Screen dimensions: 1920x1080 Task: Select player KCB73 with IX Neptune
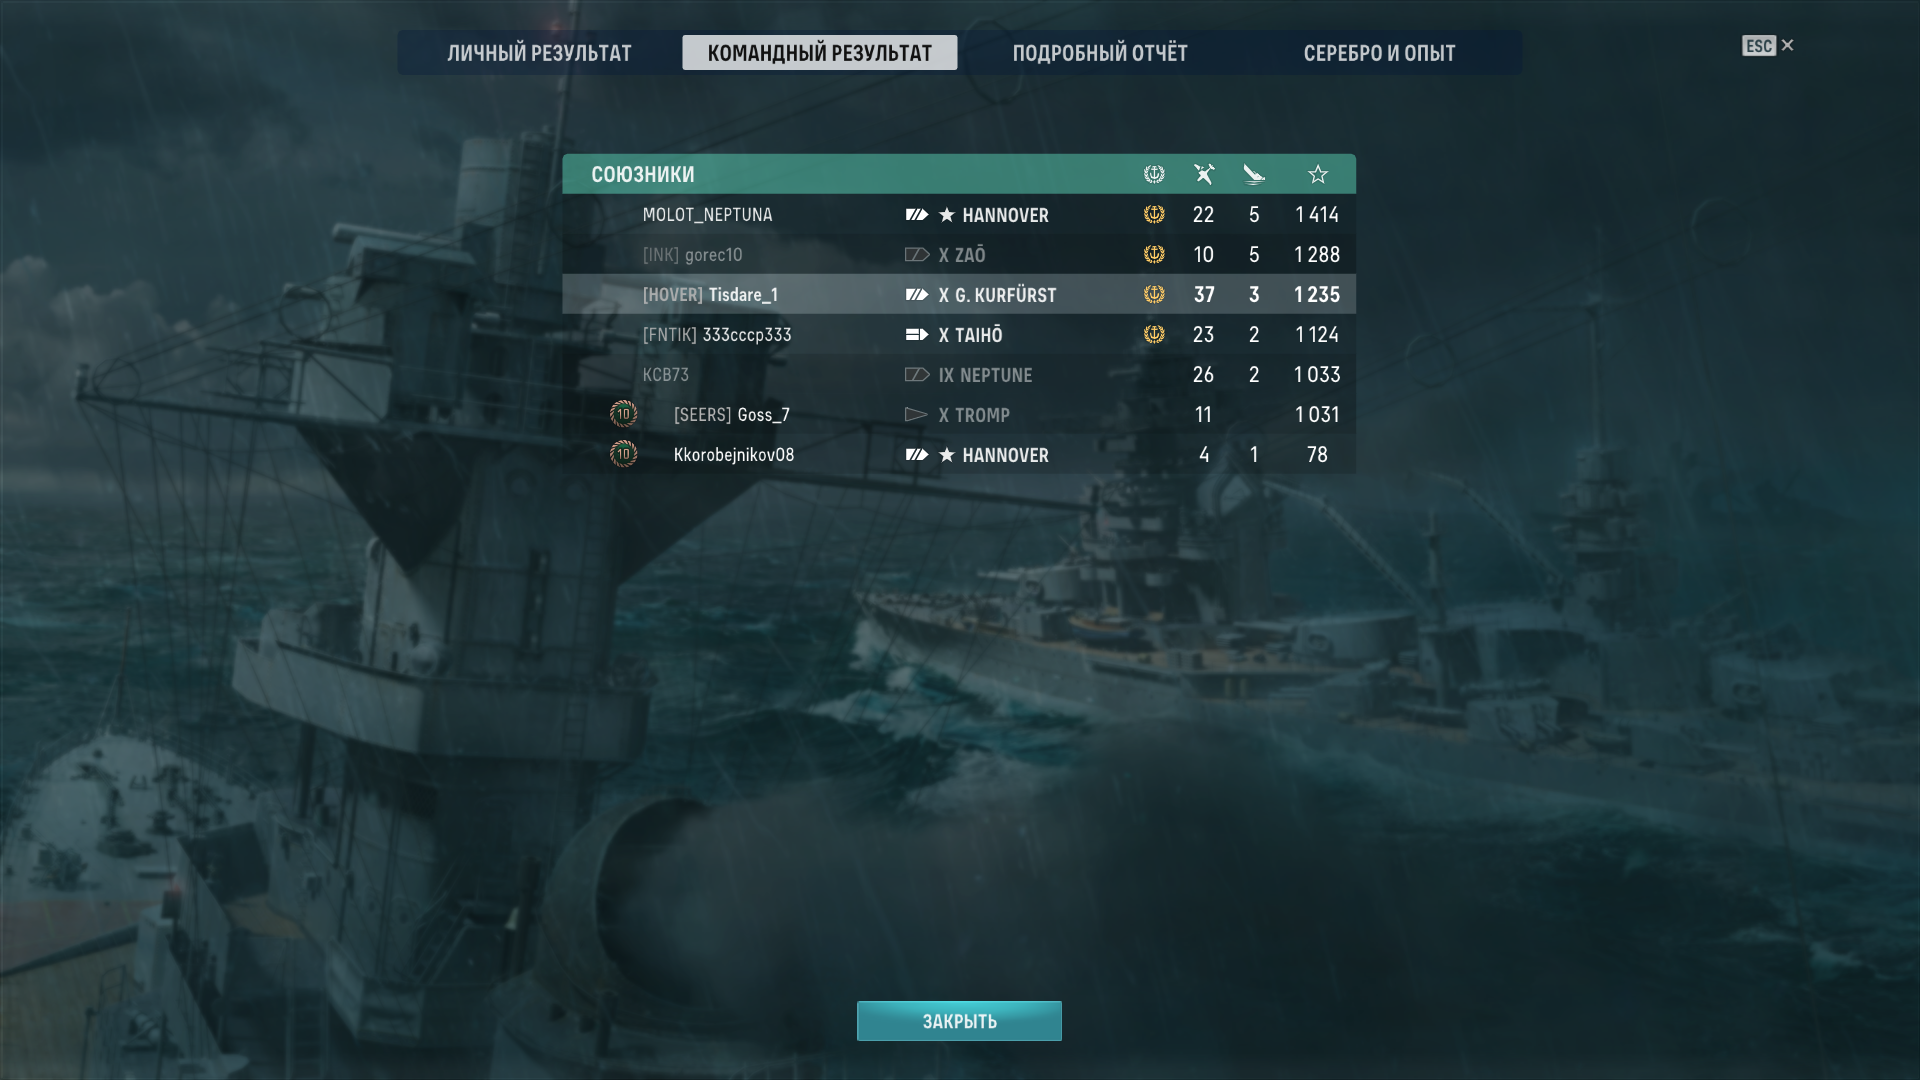click(959, 374)
